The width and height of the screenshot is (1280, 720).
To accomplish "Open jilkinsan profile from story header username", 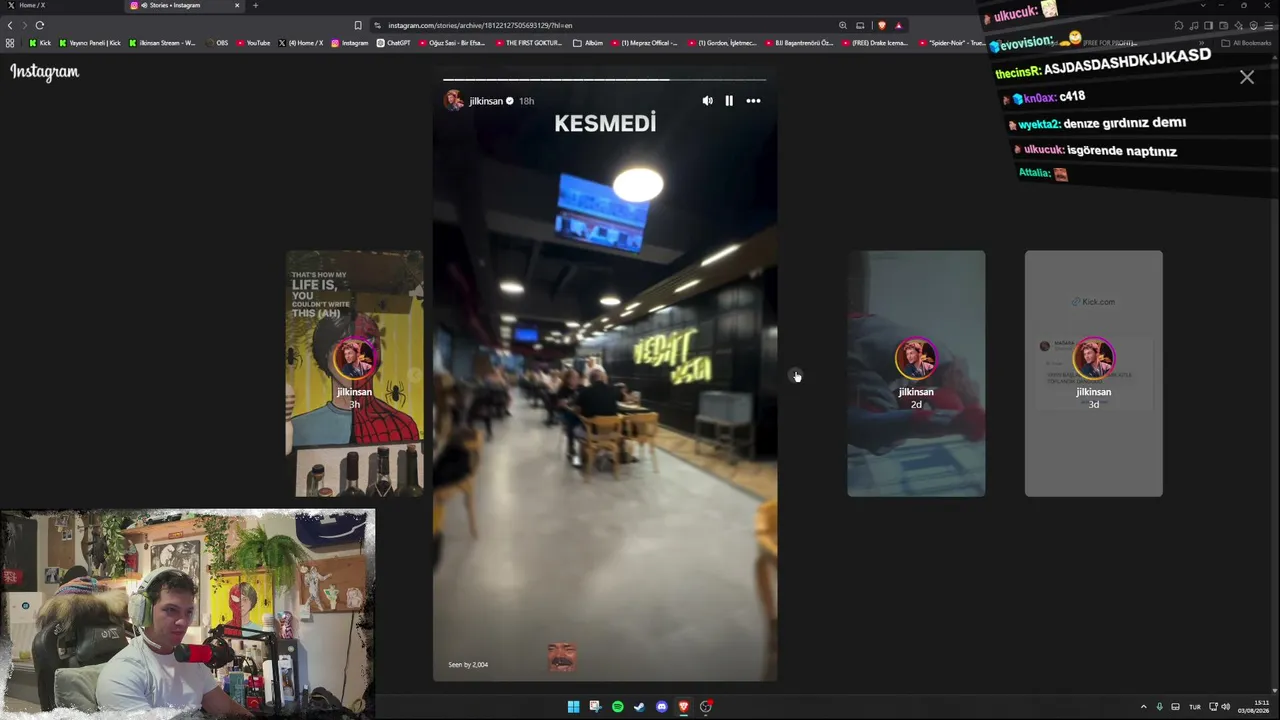I will (x=486, y=101).
